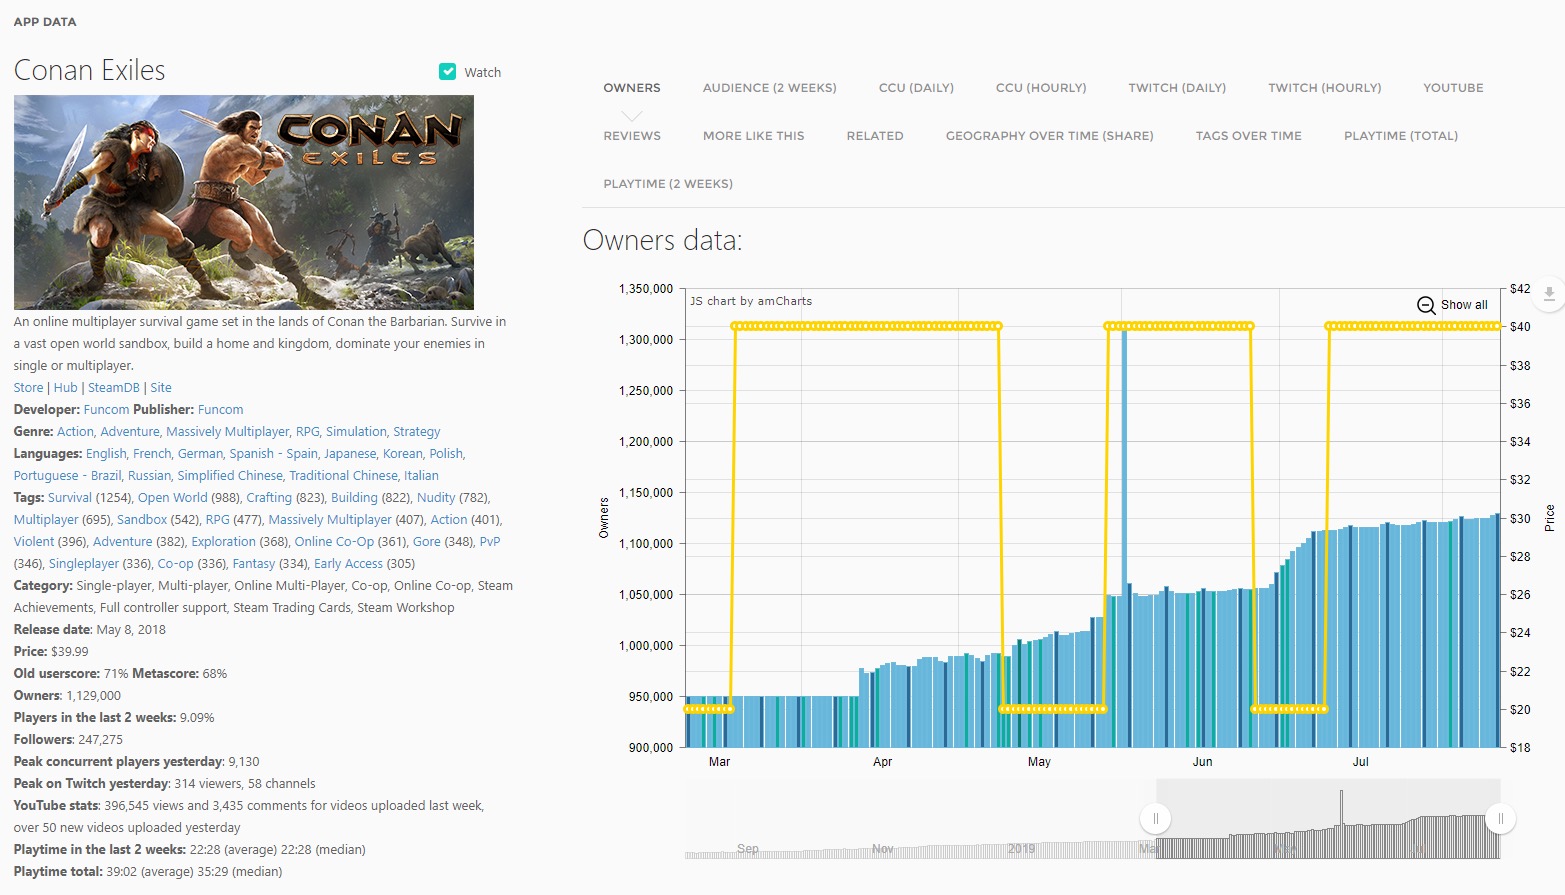Uncheck the Watch checkbox

pyautogui.click(x=448, y=71)
